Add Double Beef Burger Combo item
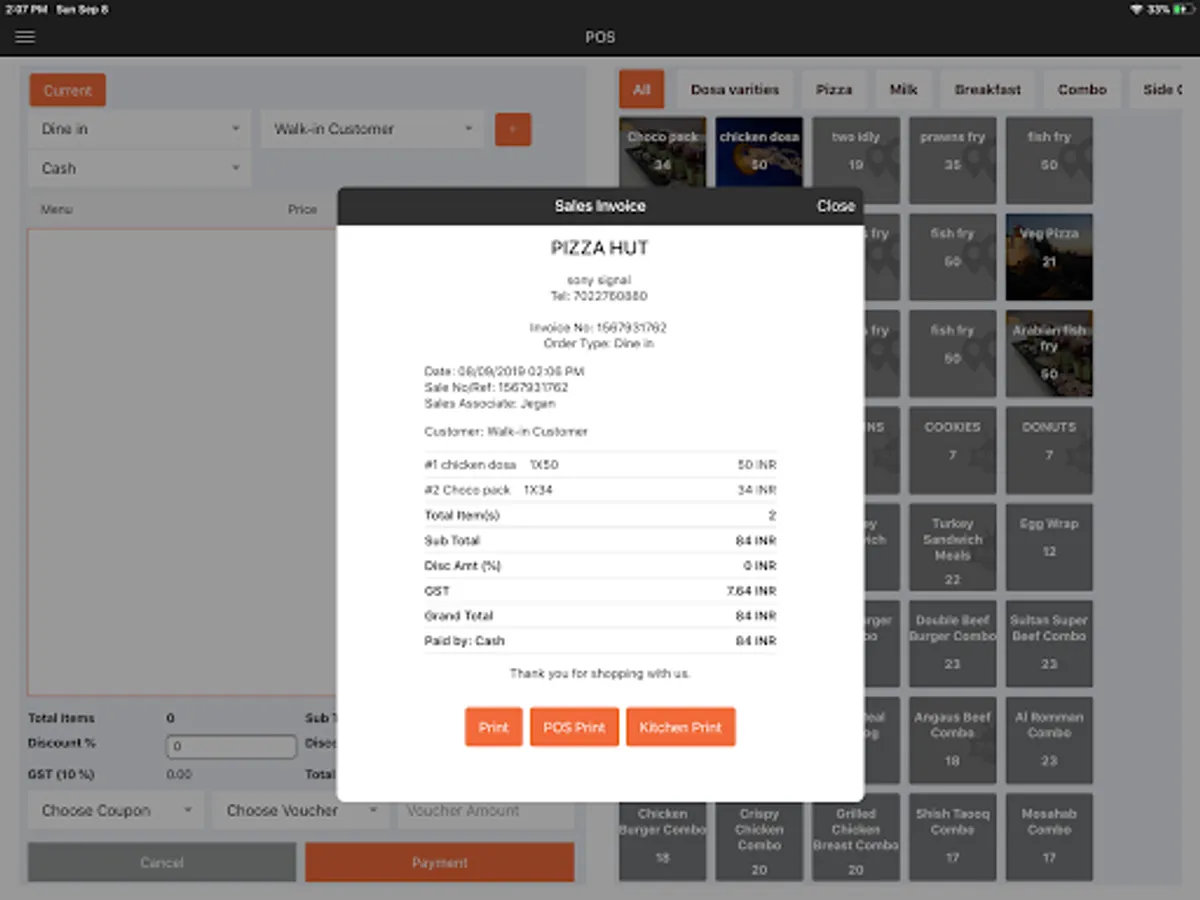The height and width of the screenshot is (900, 1200). pyautogui.click(x=952, y=644)
